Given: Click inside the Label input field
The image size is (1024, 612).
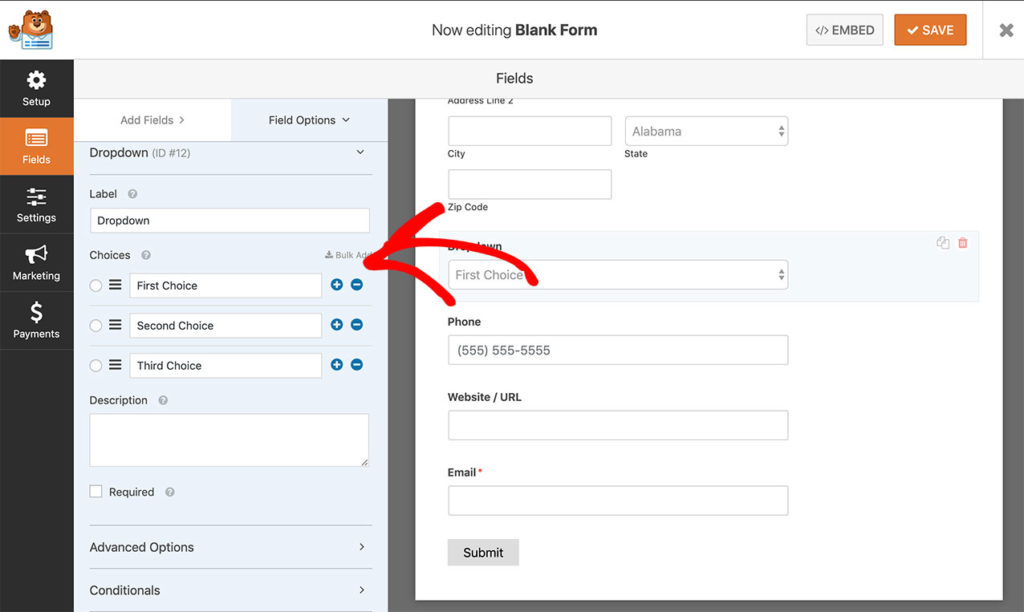Looking at the screenshot, I should (x=229, y=220).
